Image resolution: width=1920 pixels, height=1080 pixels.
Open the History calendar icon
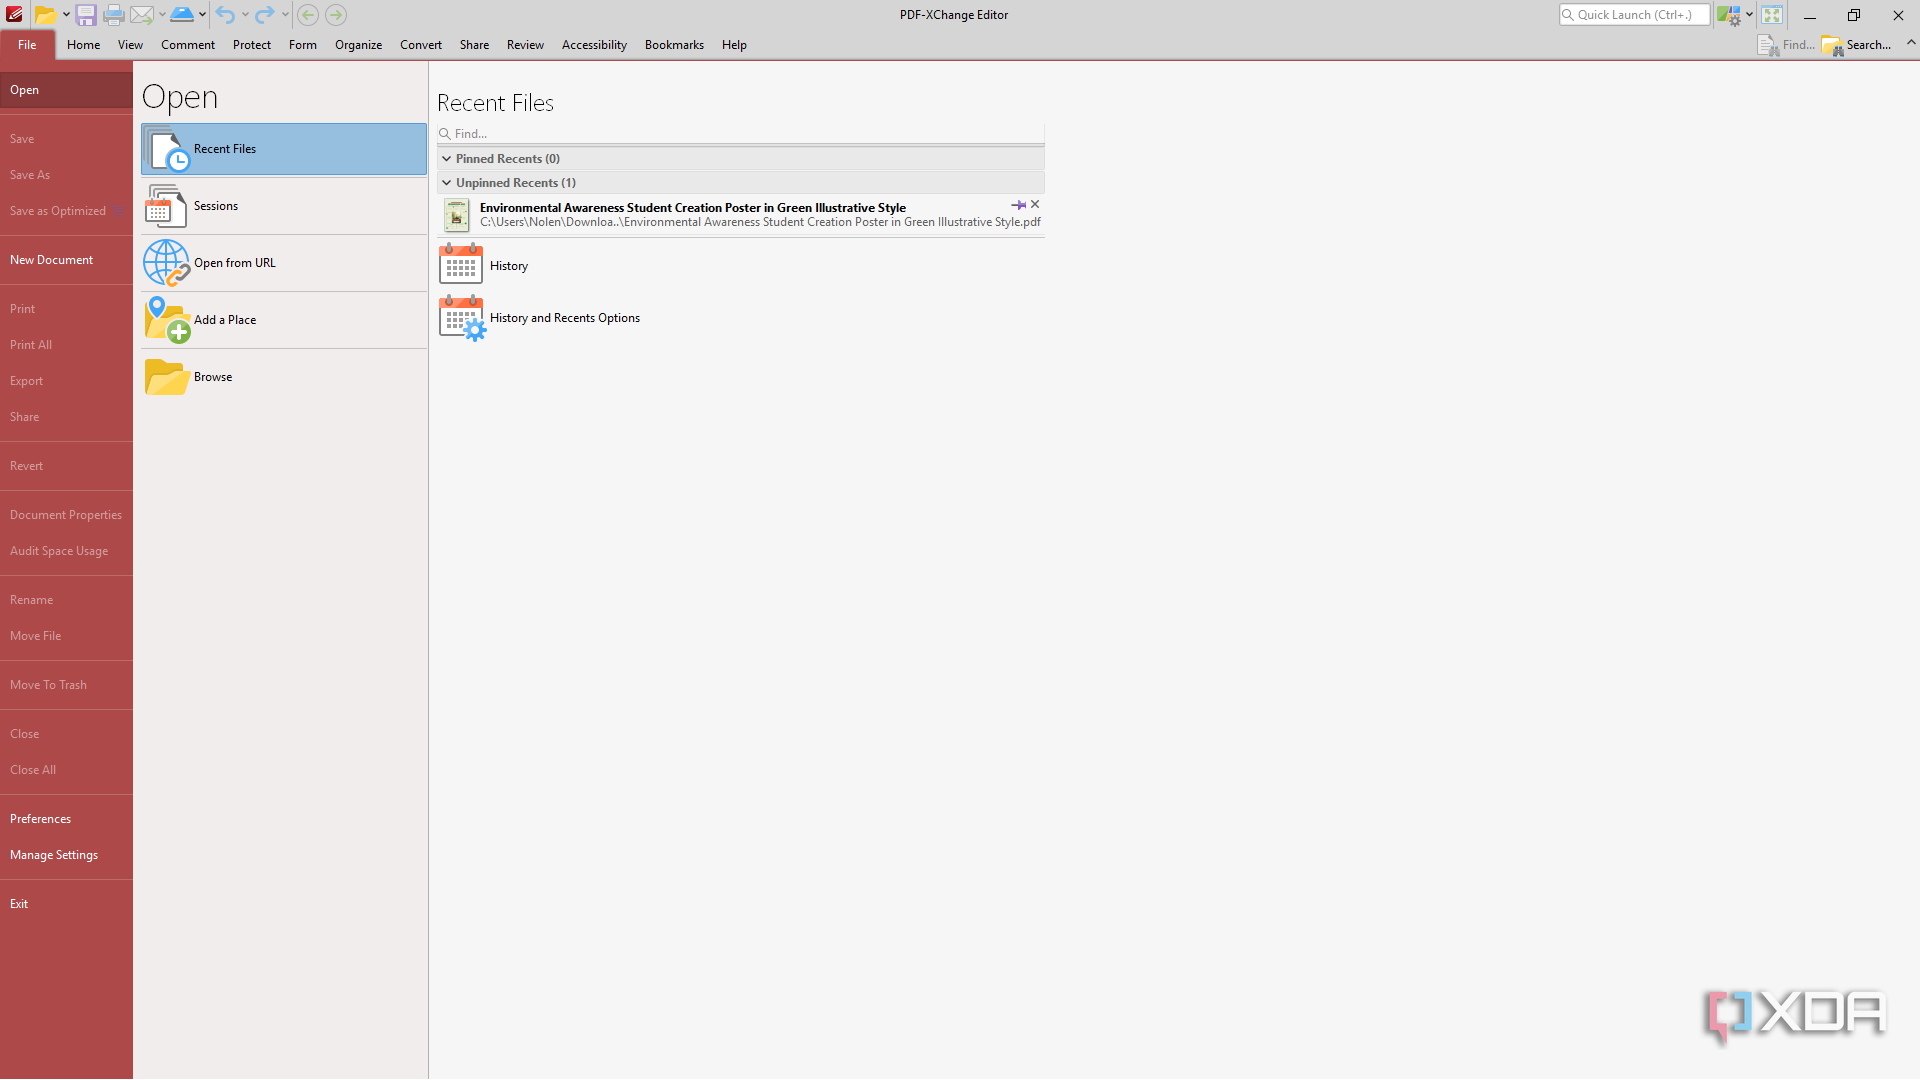point(460,264)
